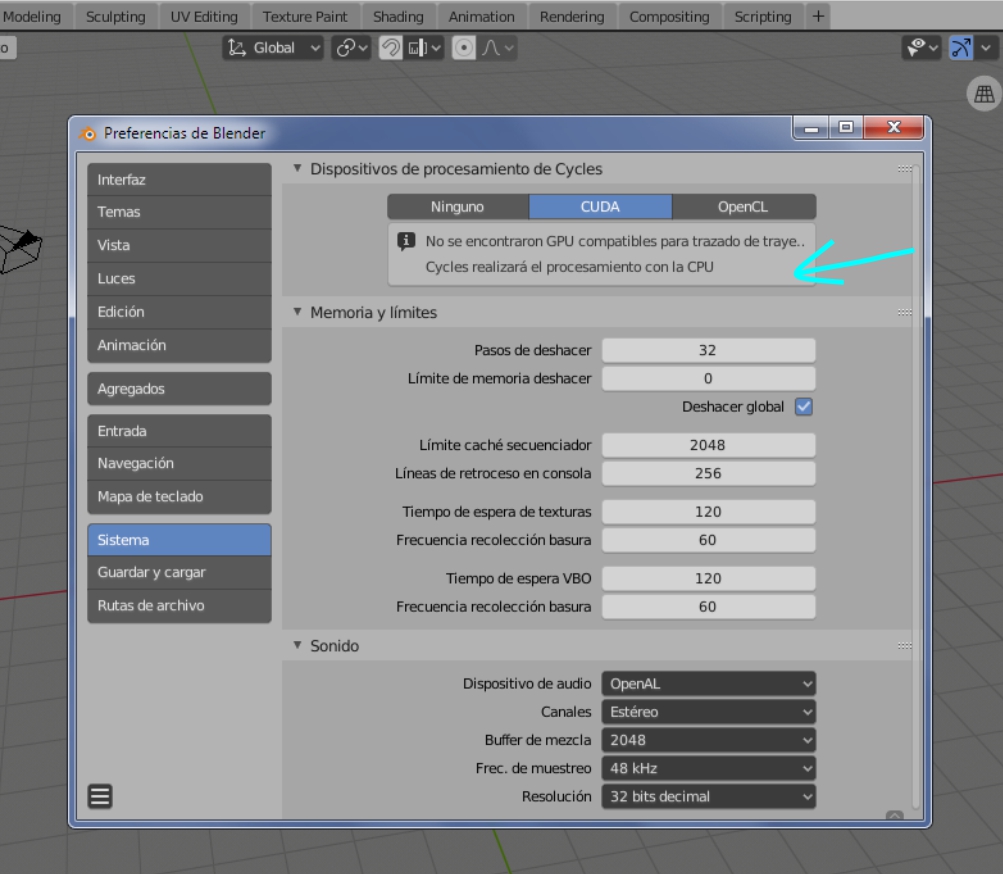Open Vista preferences section
The height and width of the screenshot is (874, 1003).
tap(179, 245)
